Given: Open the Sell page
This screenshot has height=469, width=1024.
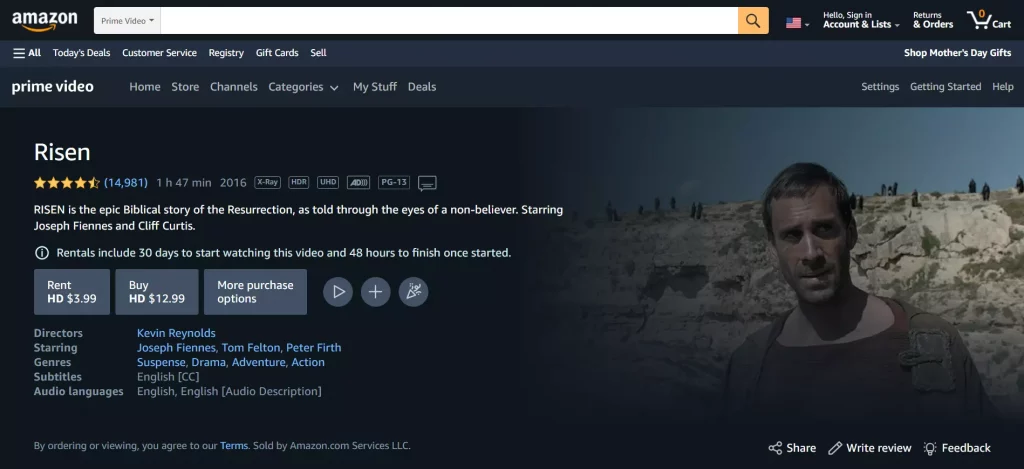Looking at the screenshot, I should coord(319,53).
